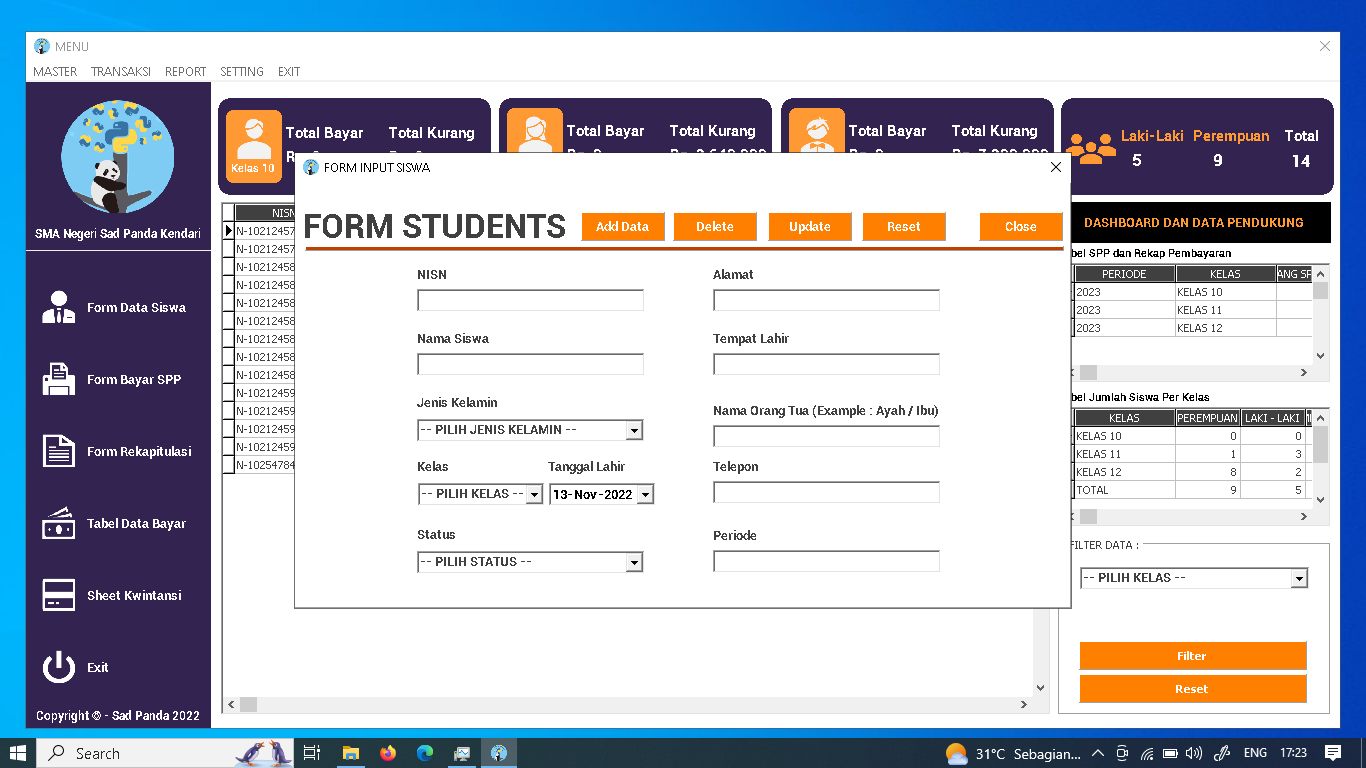Expand the Pilih Kelas dropdown in form
This screenshot has height=768, width=1366.
pyautogui.click(x=534, y=494)
